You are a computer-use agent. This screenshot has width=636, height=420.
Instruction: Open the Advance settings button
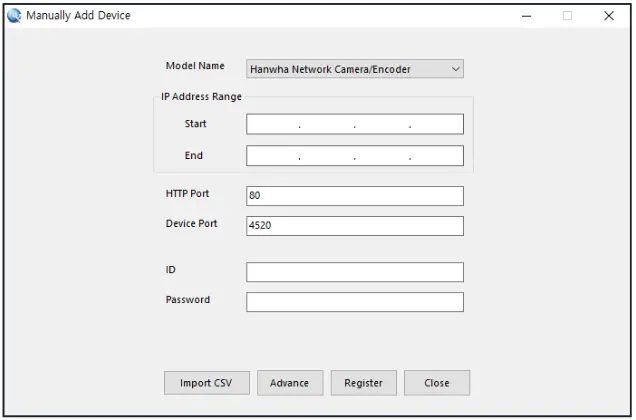(290, 383)
